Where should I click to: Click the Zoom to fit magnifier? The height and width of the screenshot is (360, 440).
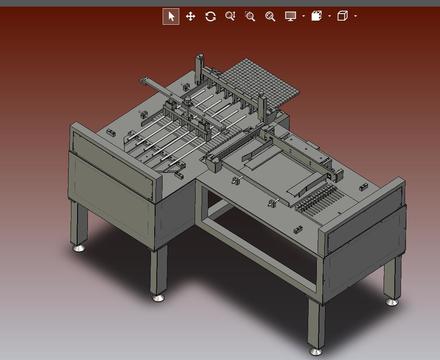click(x=270, y=16)
